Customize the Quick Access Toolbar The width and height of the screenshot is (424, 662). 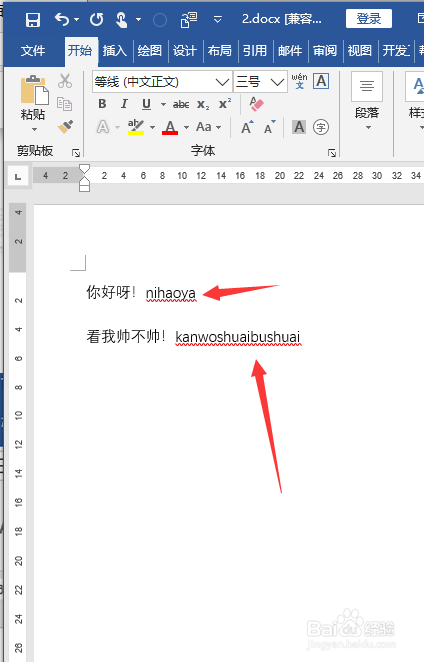point(217,19)
